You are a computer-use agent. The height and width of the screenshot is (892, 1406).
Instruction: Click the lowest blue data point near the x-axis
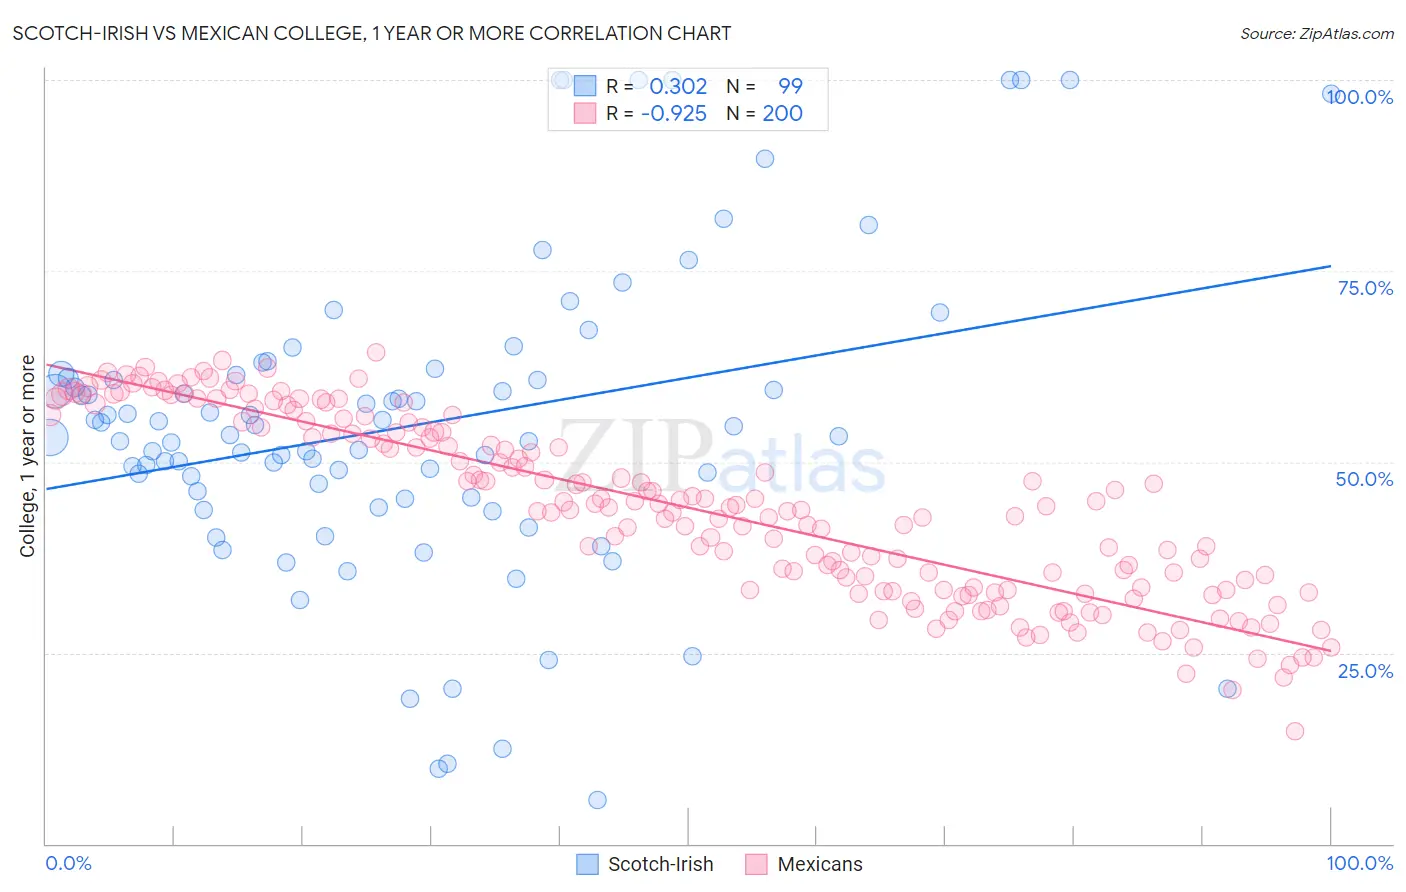[597, 800]
